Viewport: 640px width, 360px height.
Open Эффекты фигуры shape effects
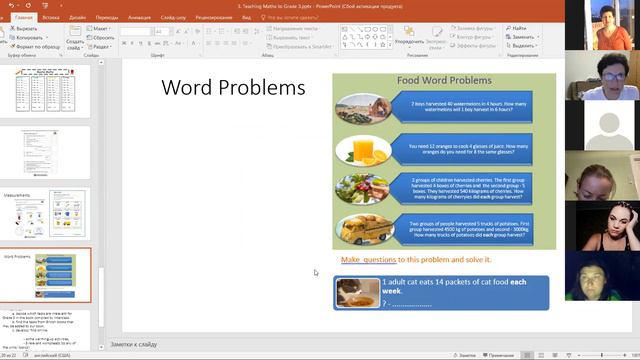point(473,46)
